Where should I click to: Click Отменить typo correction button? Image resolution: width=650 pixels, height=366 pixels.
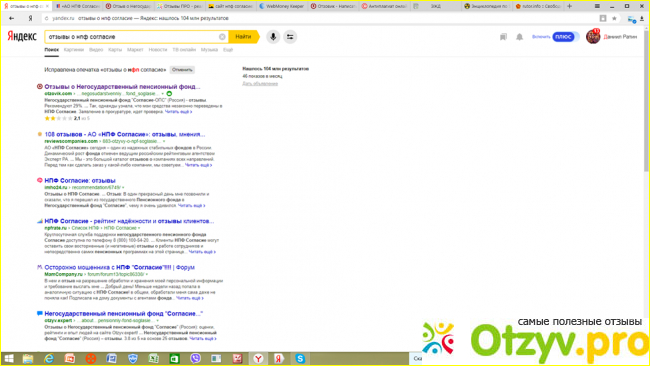[x=182, y=70]
